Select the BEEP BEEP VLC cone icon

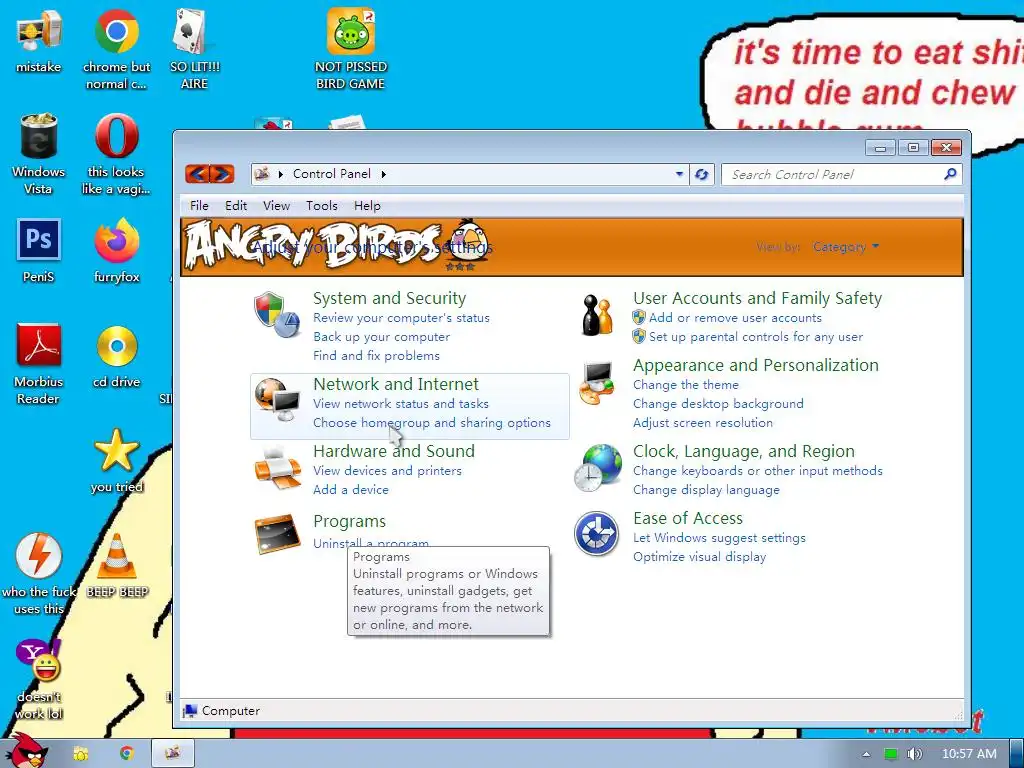116,566
